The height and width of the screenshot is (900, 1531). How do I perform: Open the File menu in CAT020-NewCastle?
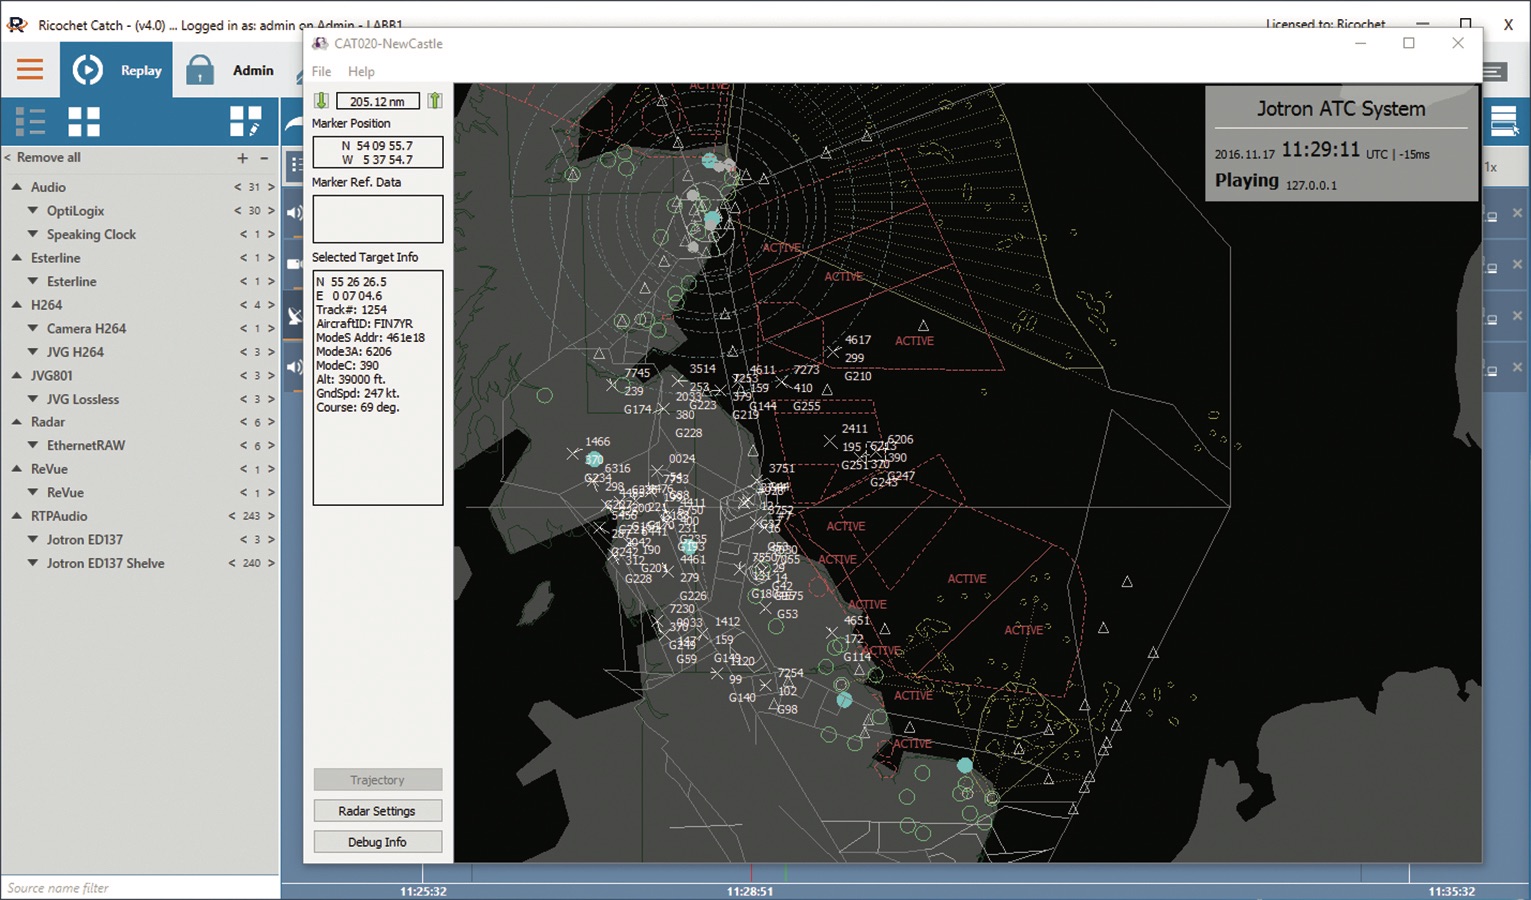pos(321,72)
